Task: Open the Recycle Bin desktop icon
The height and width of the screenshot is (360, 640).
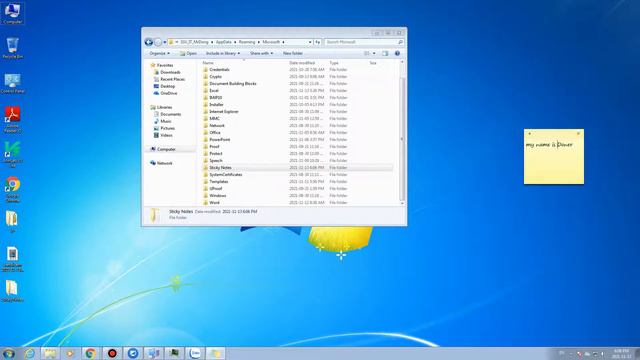Action: click(x=12, y=48)
